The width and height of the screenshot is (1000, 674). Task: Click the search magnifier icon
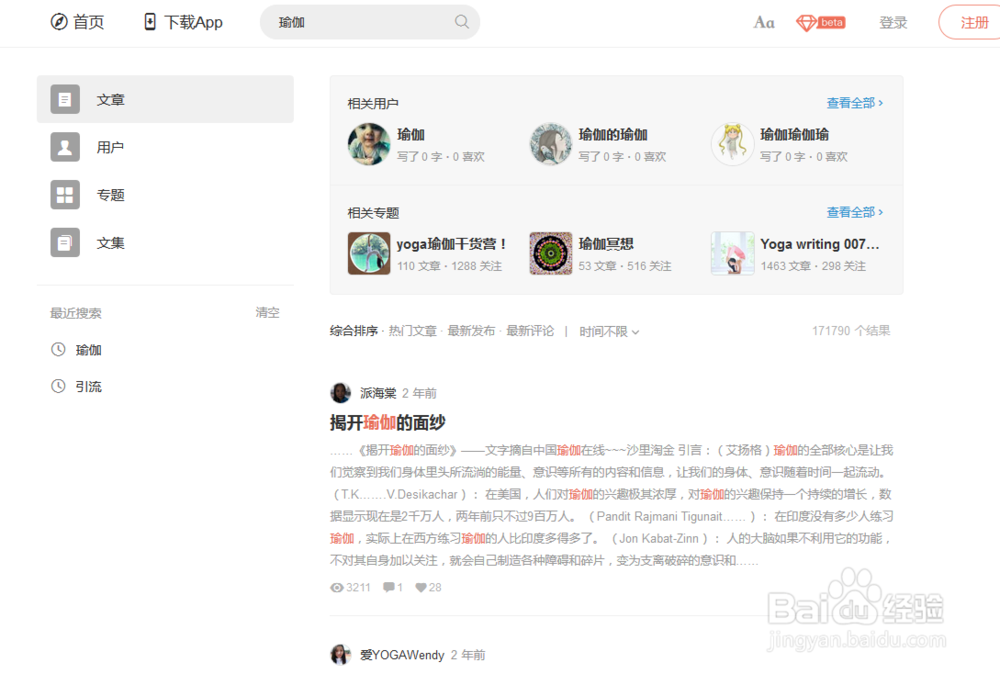[x=461, y=21]
